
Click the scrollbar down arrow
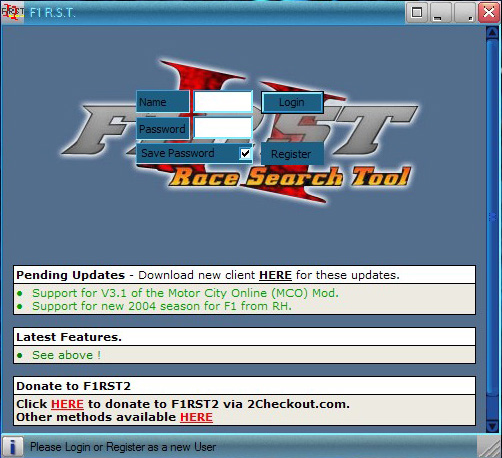point(492,426)
